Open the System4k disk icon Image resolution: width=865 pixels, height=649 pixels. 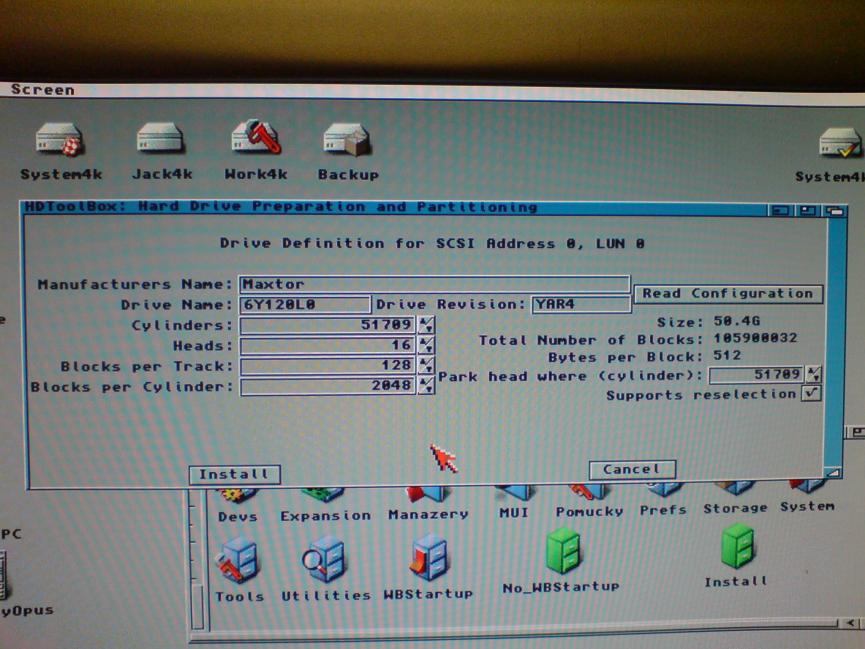pos(60,141)
